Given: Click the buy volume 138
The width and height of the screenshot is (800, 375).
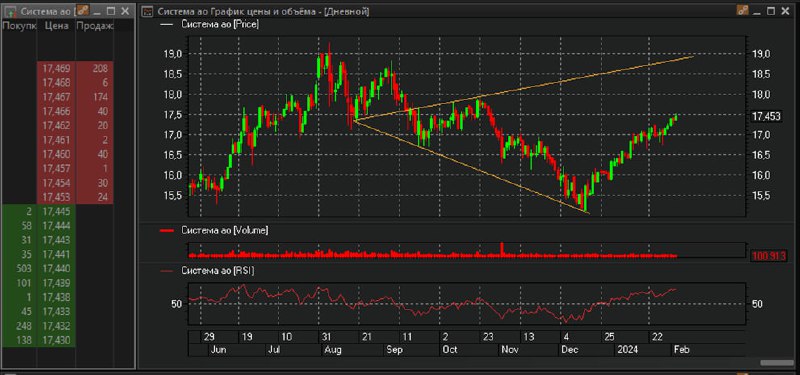Looking at the screenshot, I should [x=23, y=340].
